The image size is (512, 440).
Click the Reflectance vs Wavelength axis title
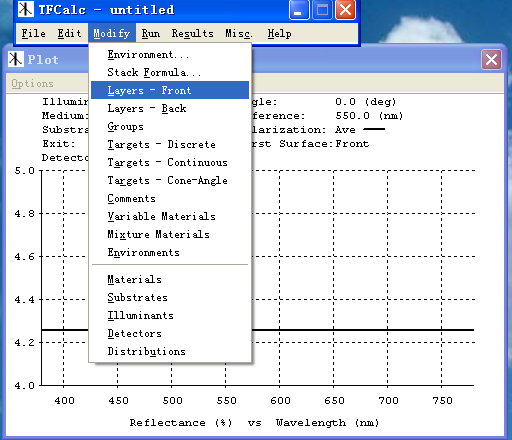pos(254,423)
